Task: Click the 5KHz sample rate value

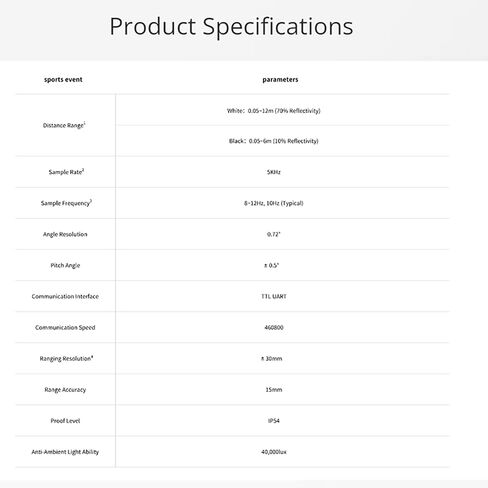Action: 273,172
